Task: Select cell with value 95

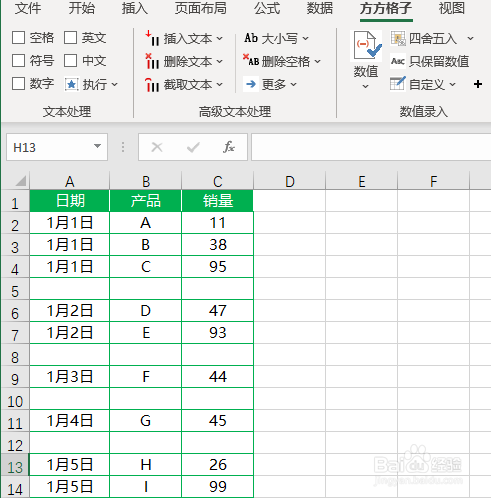Action: [218, 267]
